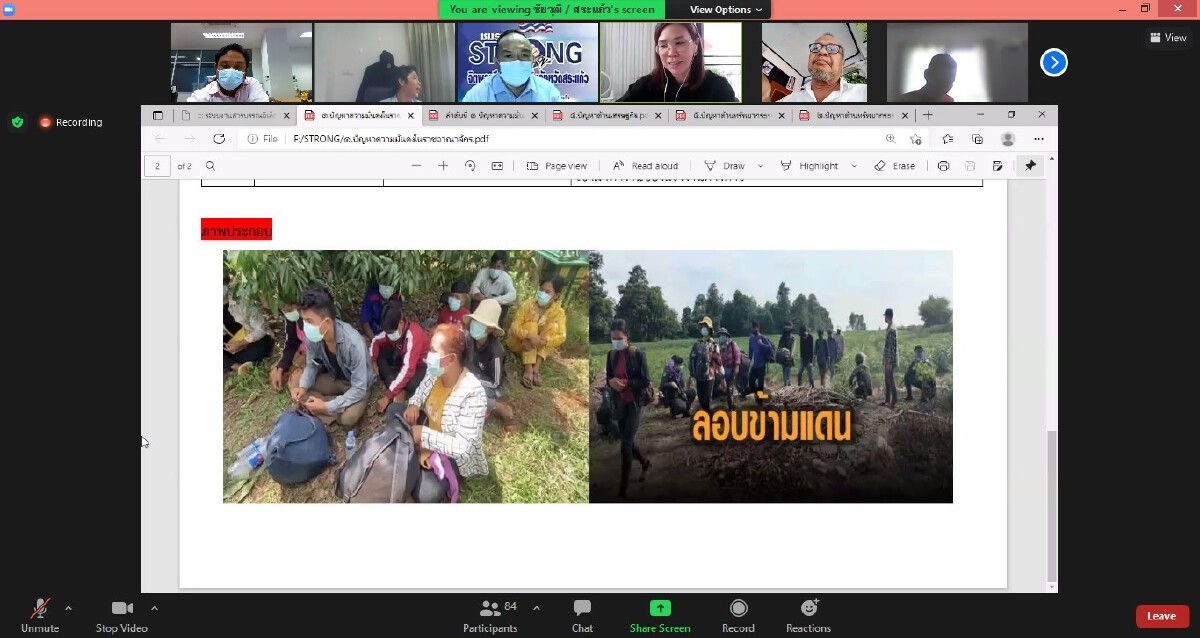
Task: Unmute the microphone in Zoom
Action: point(40,615)
